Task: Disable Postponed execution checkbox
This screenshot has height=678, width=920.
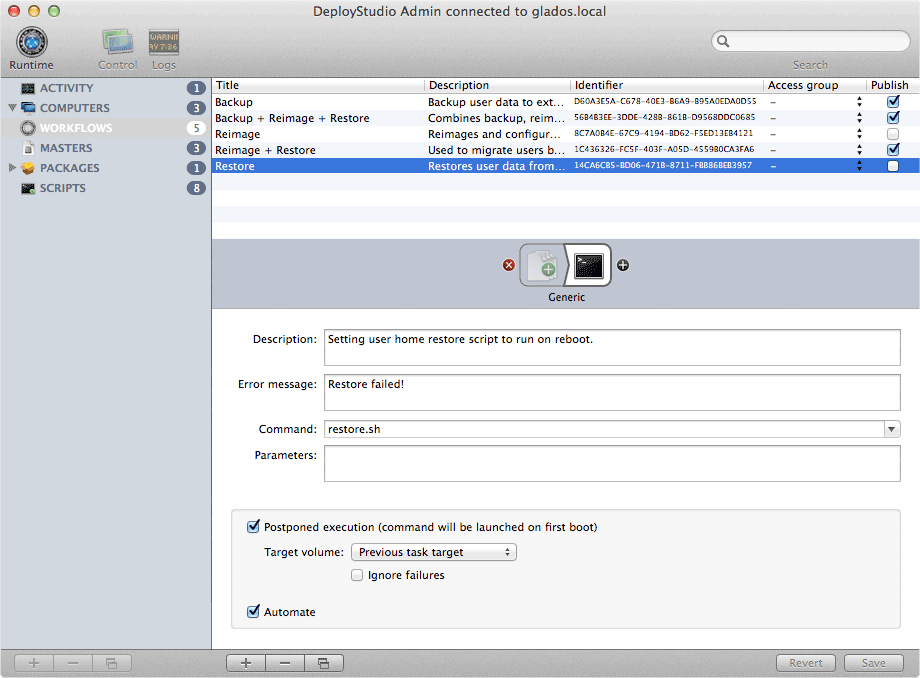Action: [253, 527]
